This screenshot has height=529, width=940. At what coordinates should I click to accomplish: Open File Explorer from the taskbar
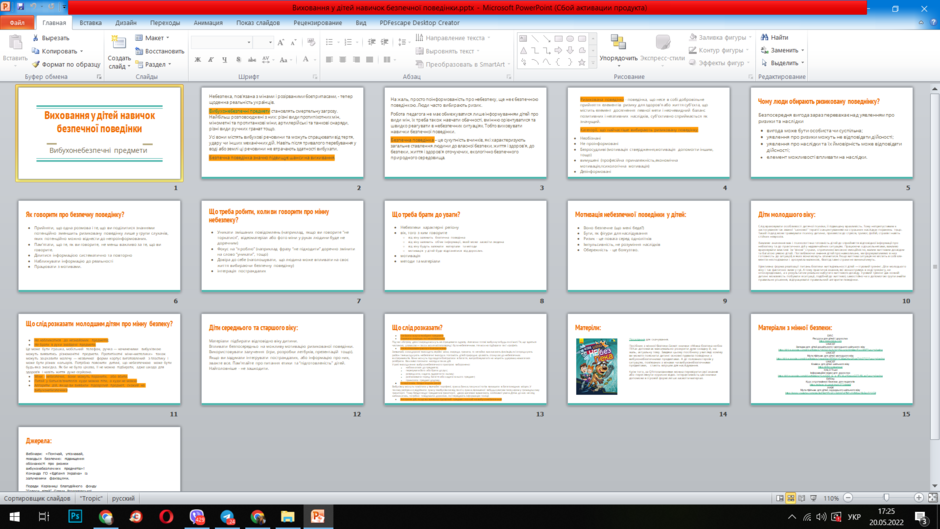(x=288, y=516)
